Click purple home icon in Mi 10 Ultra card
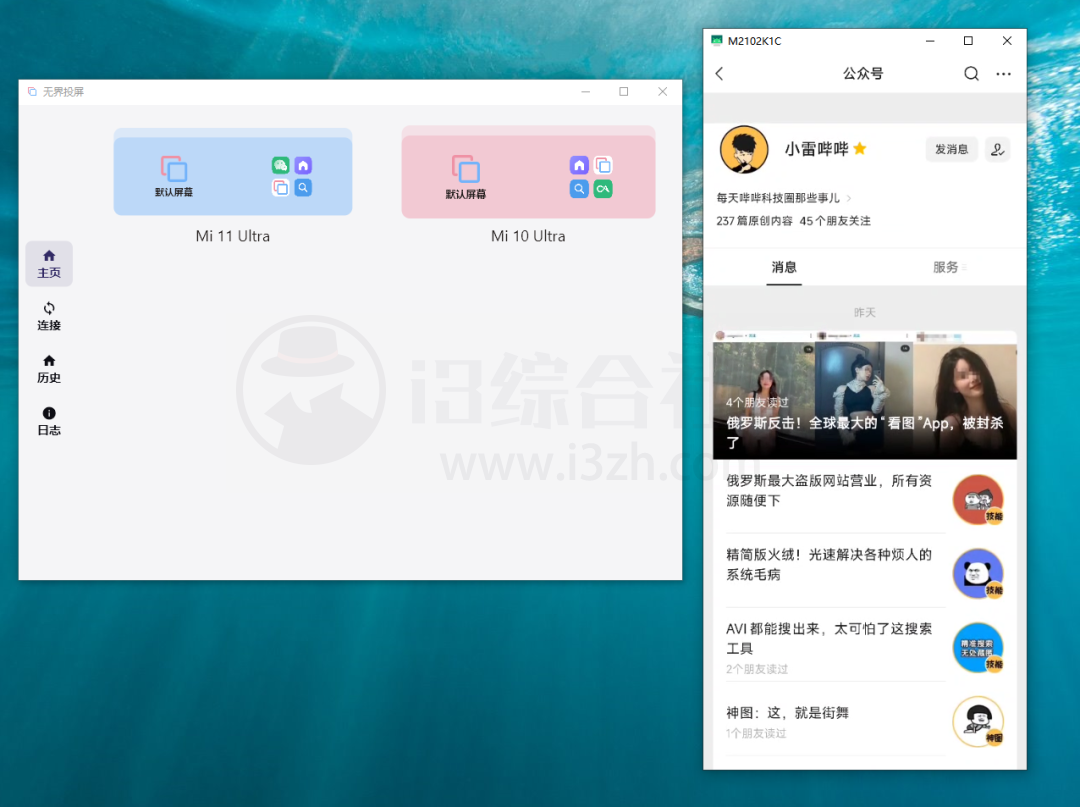Screen dimensions: 1080x807 579,165
